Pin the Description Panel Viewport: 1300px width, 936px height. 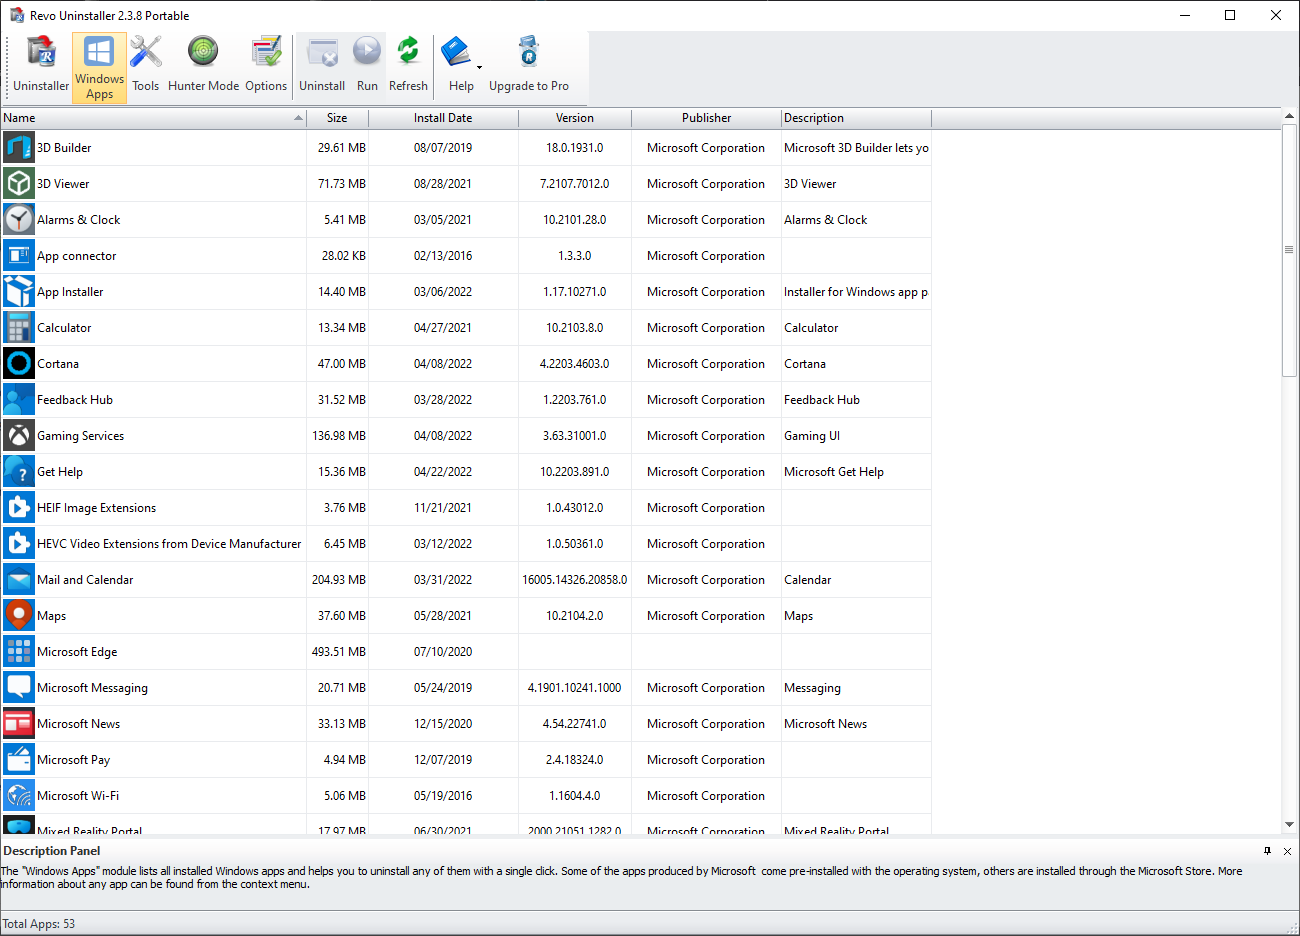point(1267,851)
